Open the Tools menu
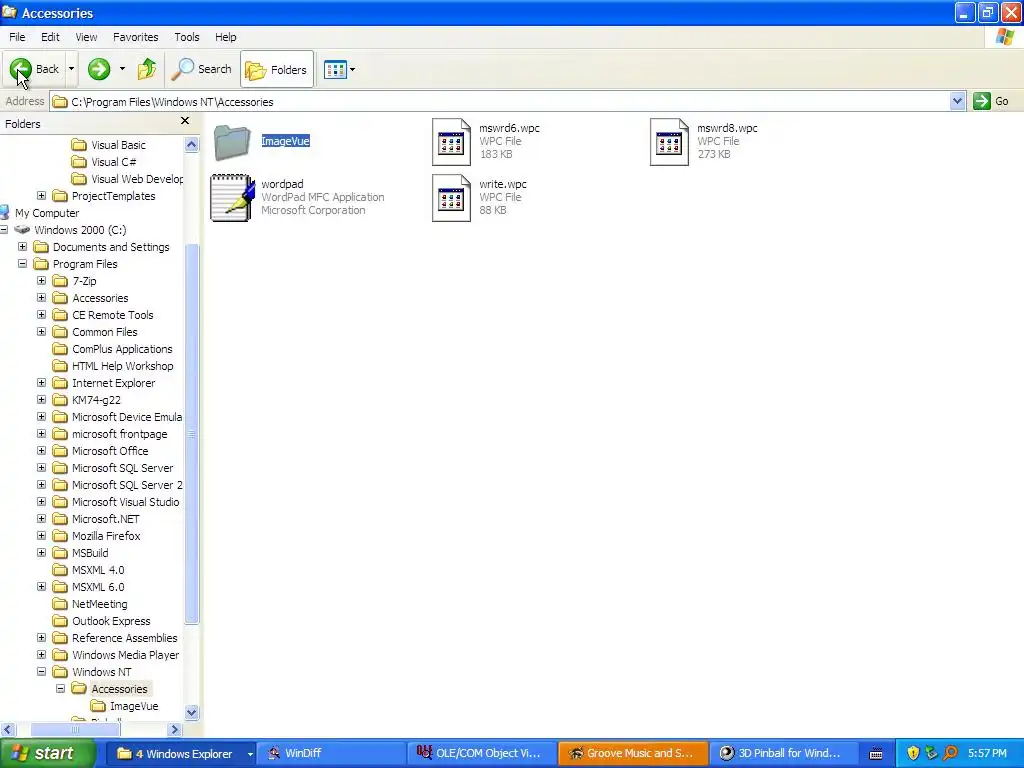The height and width of the screenshot is (768, 1024). click(187, 37)
